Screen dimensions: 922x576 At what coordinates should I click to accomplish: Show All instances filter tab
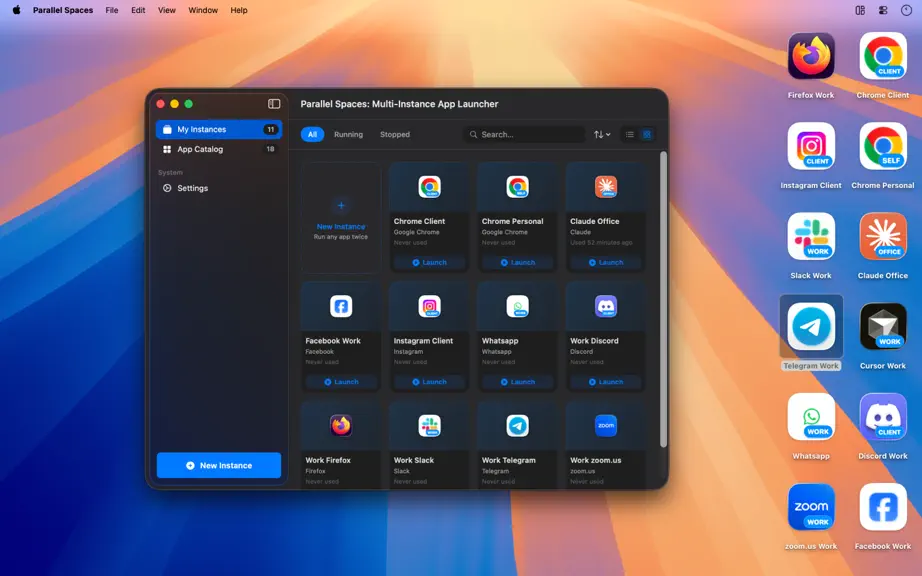click(x=312, y=135)
